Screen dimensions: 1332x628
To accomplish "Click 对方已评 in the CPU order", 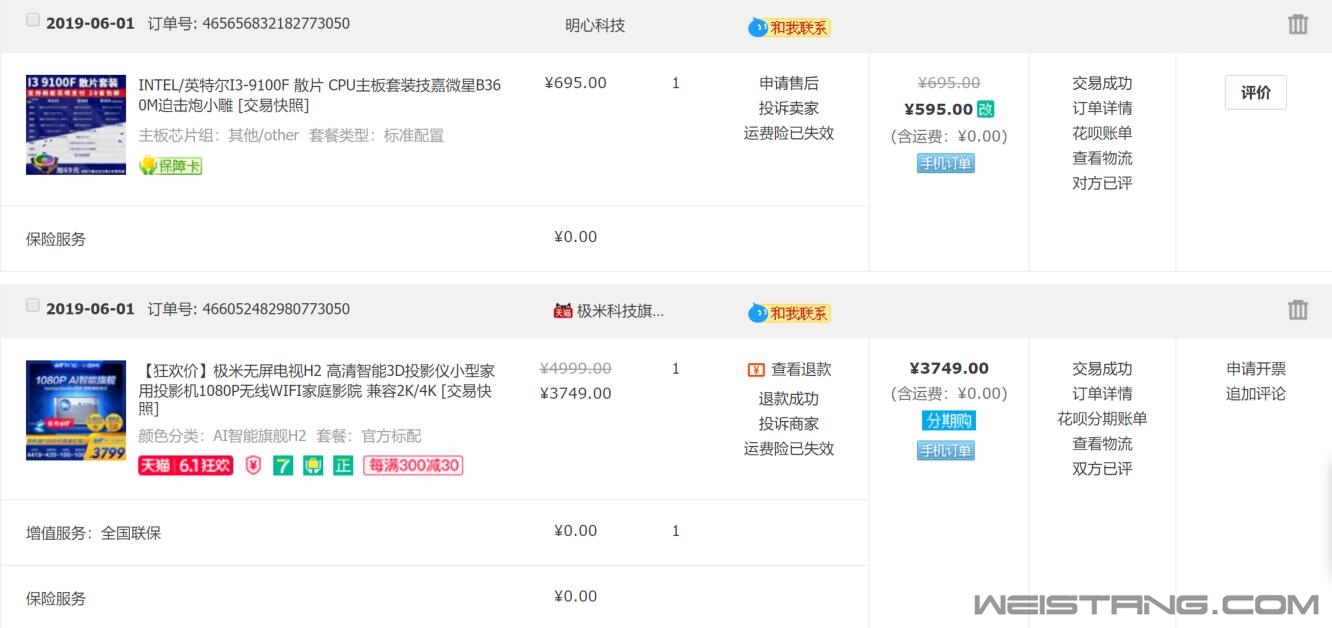I will click(x=1102, y=183).
